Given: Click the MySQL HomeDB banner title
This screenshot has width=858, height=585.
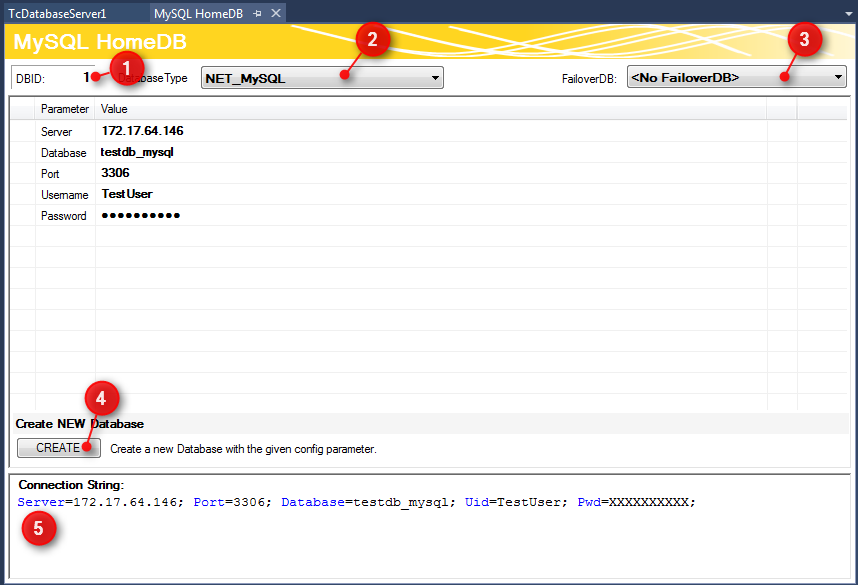Looking at the screenshot, I should pos(100,42).
